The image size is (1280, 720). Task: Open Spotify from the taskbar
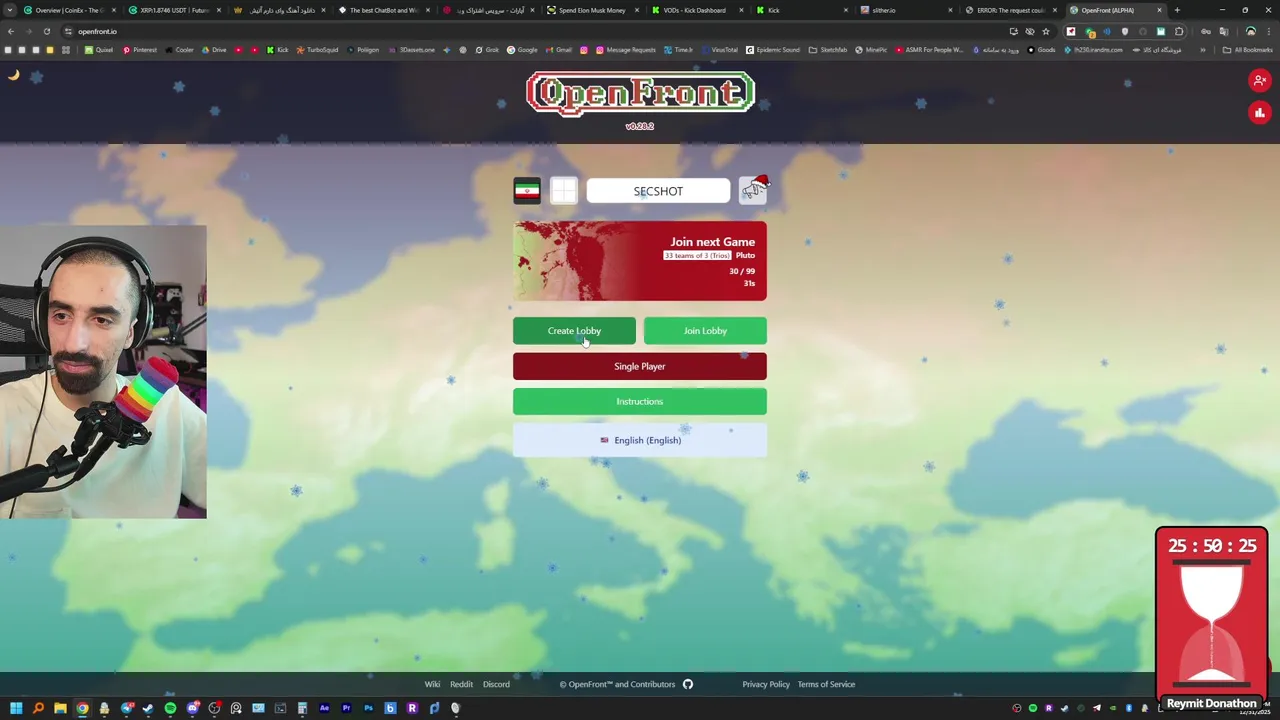pyautogui.click(x=170, y=708)
